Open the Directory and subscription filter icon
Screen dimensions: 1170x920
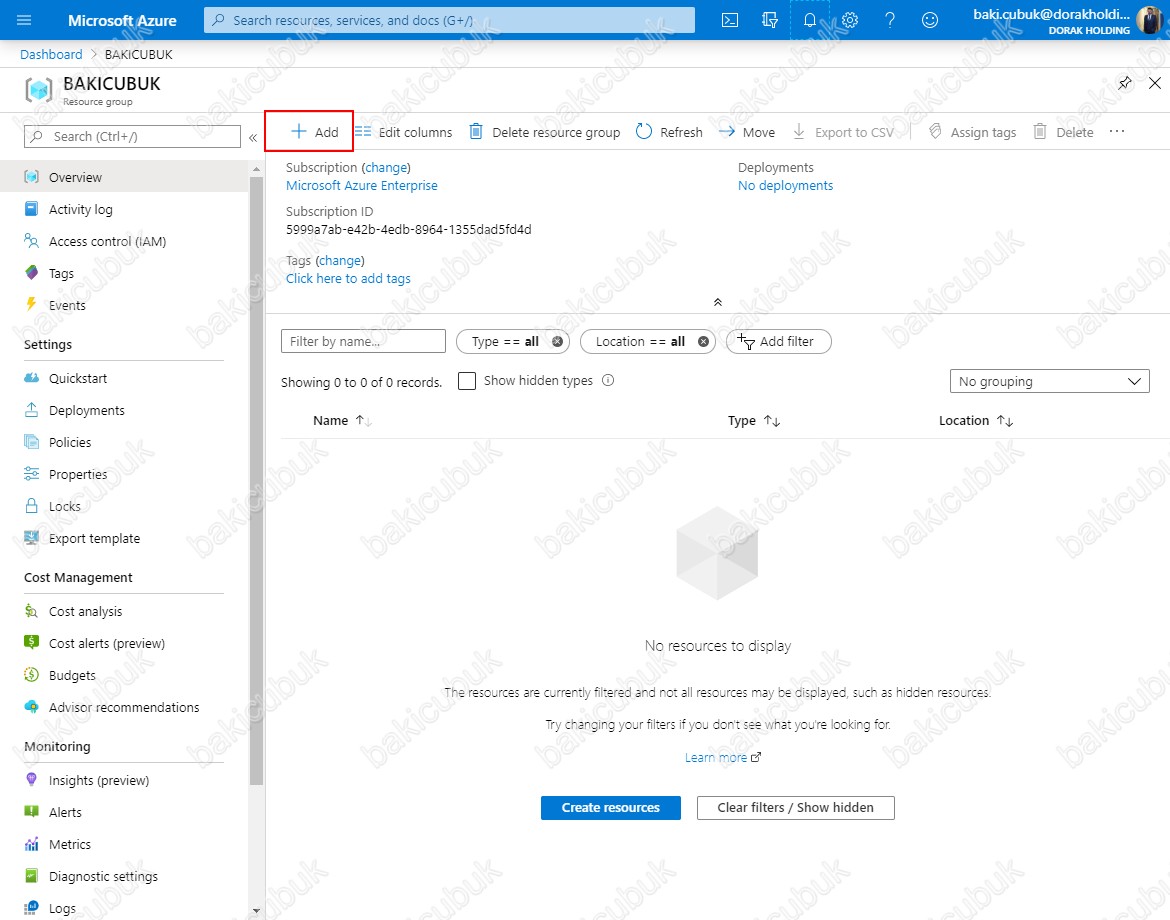769,20
